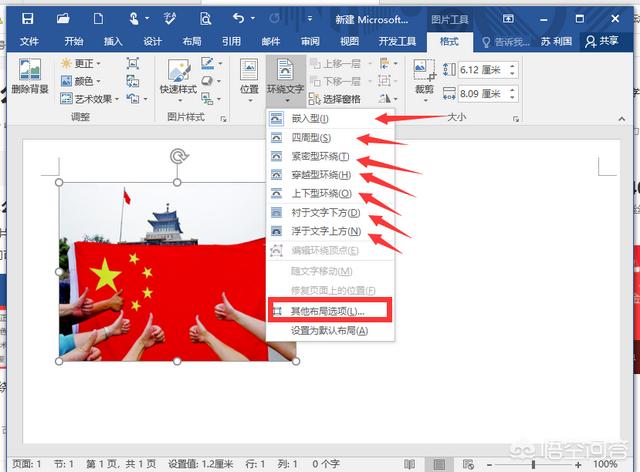The height and width of the screenshot is (472, 640).
Task: Adjust width with the spinner arrows
Action: [x=513, y=94]
